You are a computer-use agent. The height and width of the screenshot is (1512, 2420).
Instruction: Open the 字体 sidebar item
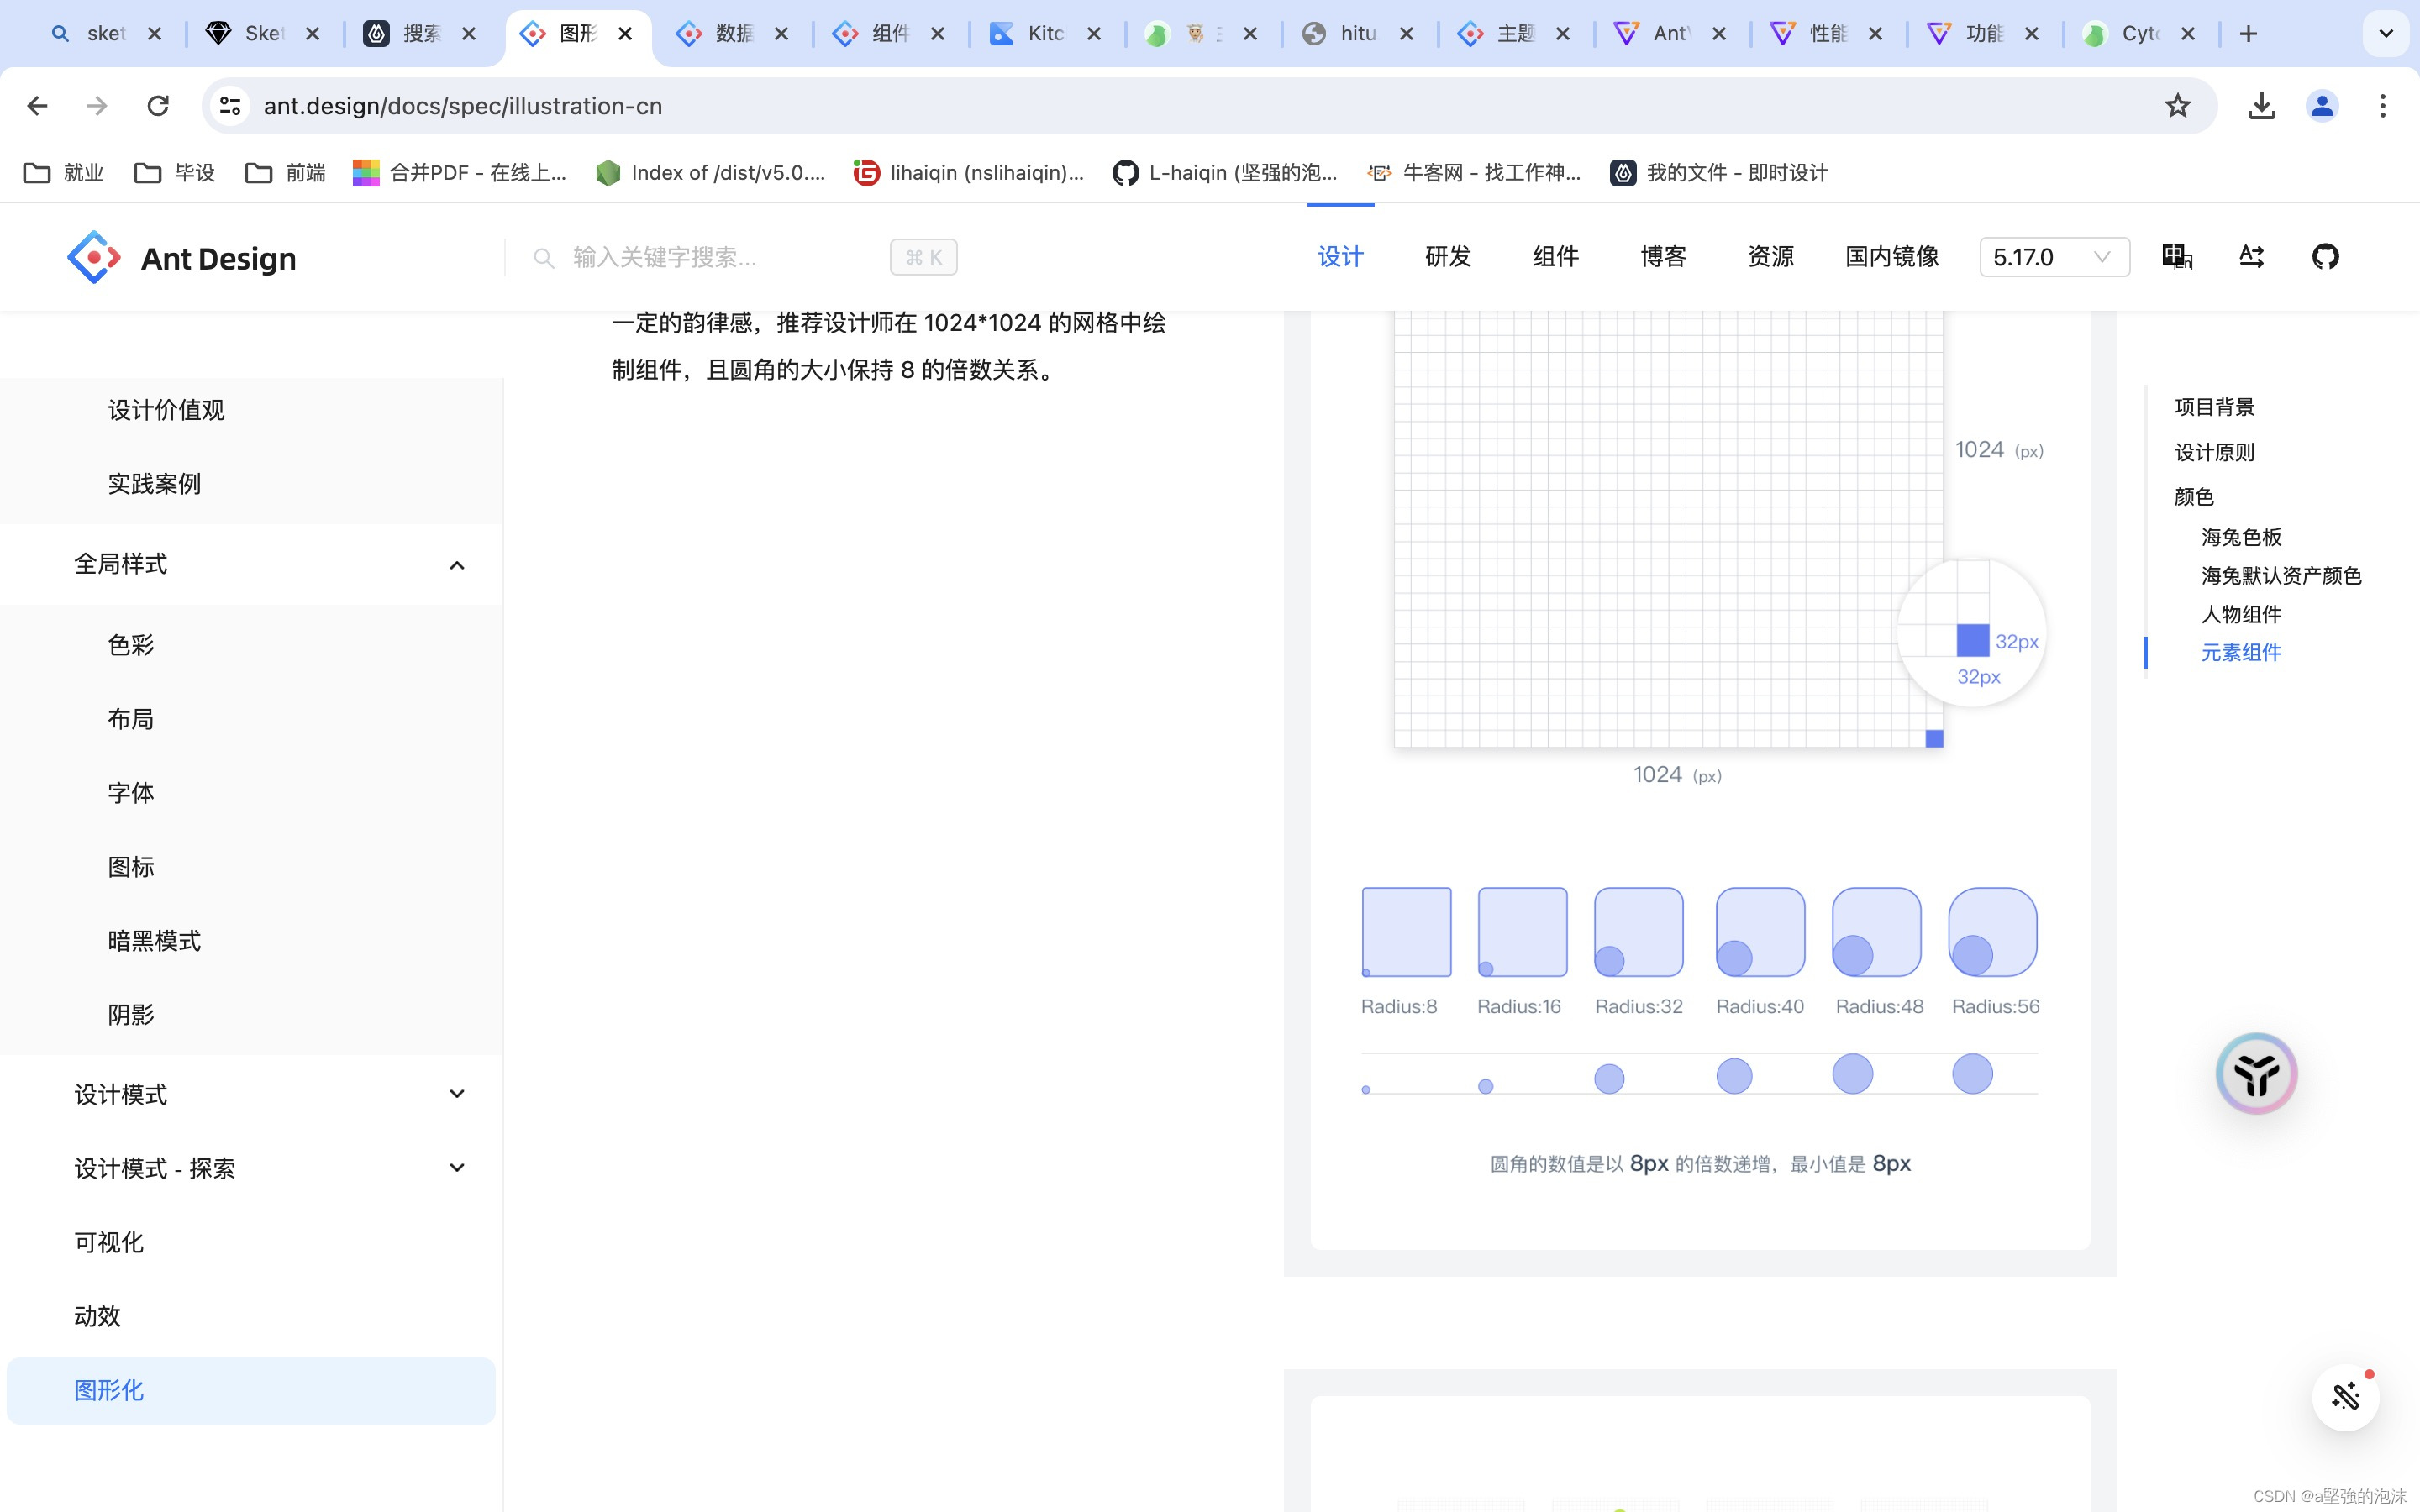(x=251, y=793)
